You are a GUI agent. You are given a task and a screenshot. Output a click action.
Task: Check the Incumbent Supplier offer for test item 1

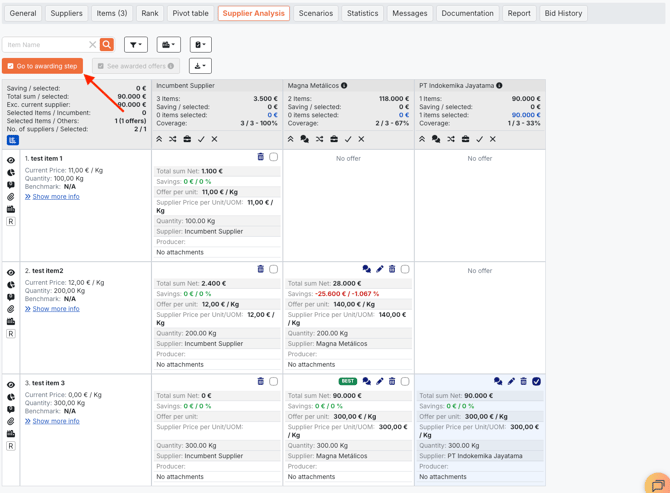(274, 157)
